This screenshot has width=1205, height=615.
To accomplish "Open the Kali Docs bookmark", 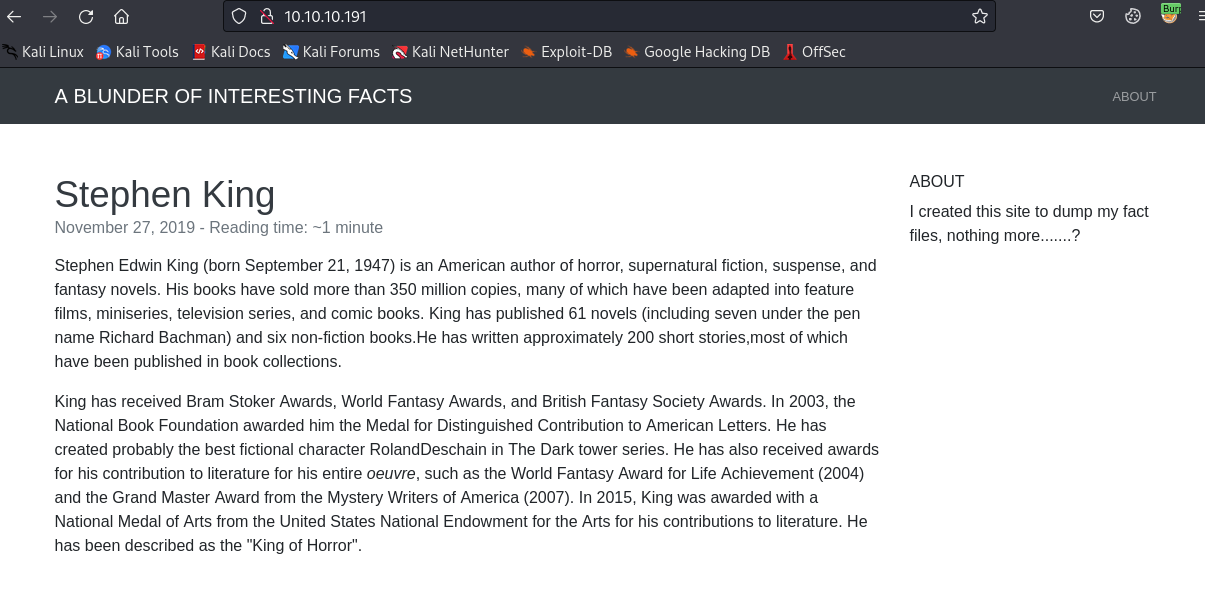I will pyautogui.click(x=231, y=52).
